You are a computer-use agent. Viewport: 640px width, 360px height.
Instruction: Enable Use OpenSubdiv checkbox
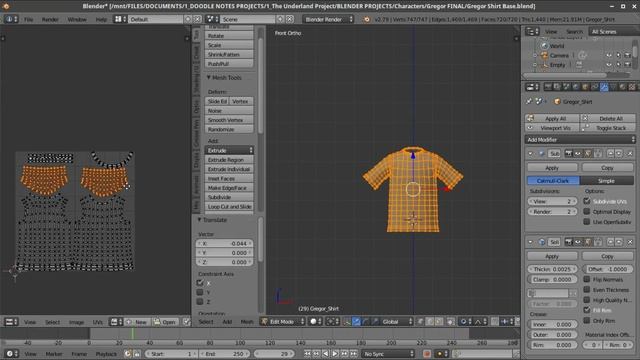pos(587,222)
